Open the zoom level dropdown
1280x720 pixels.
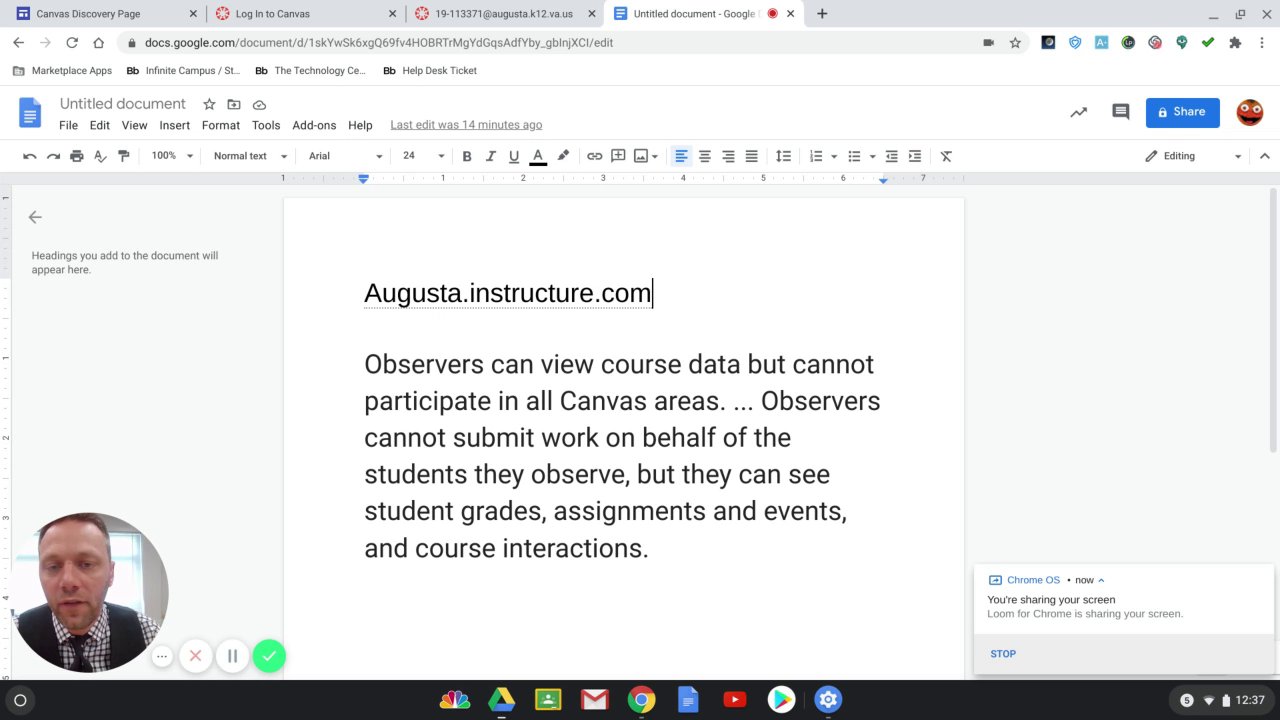point(172,156)
